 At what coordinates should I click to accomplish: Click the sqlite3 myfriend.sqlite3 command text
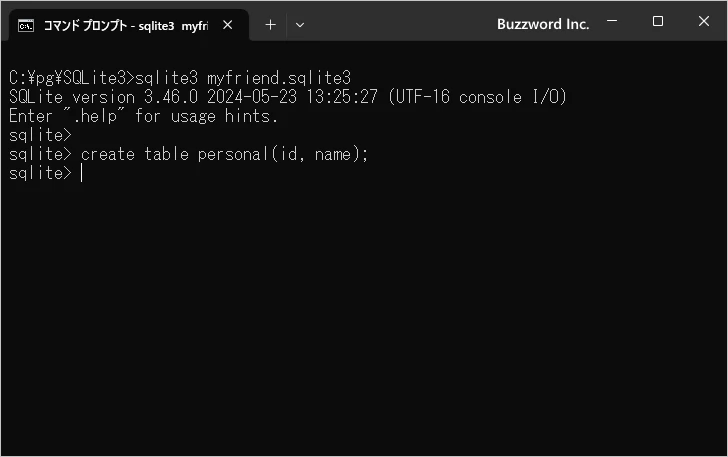[243, 78]
